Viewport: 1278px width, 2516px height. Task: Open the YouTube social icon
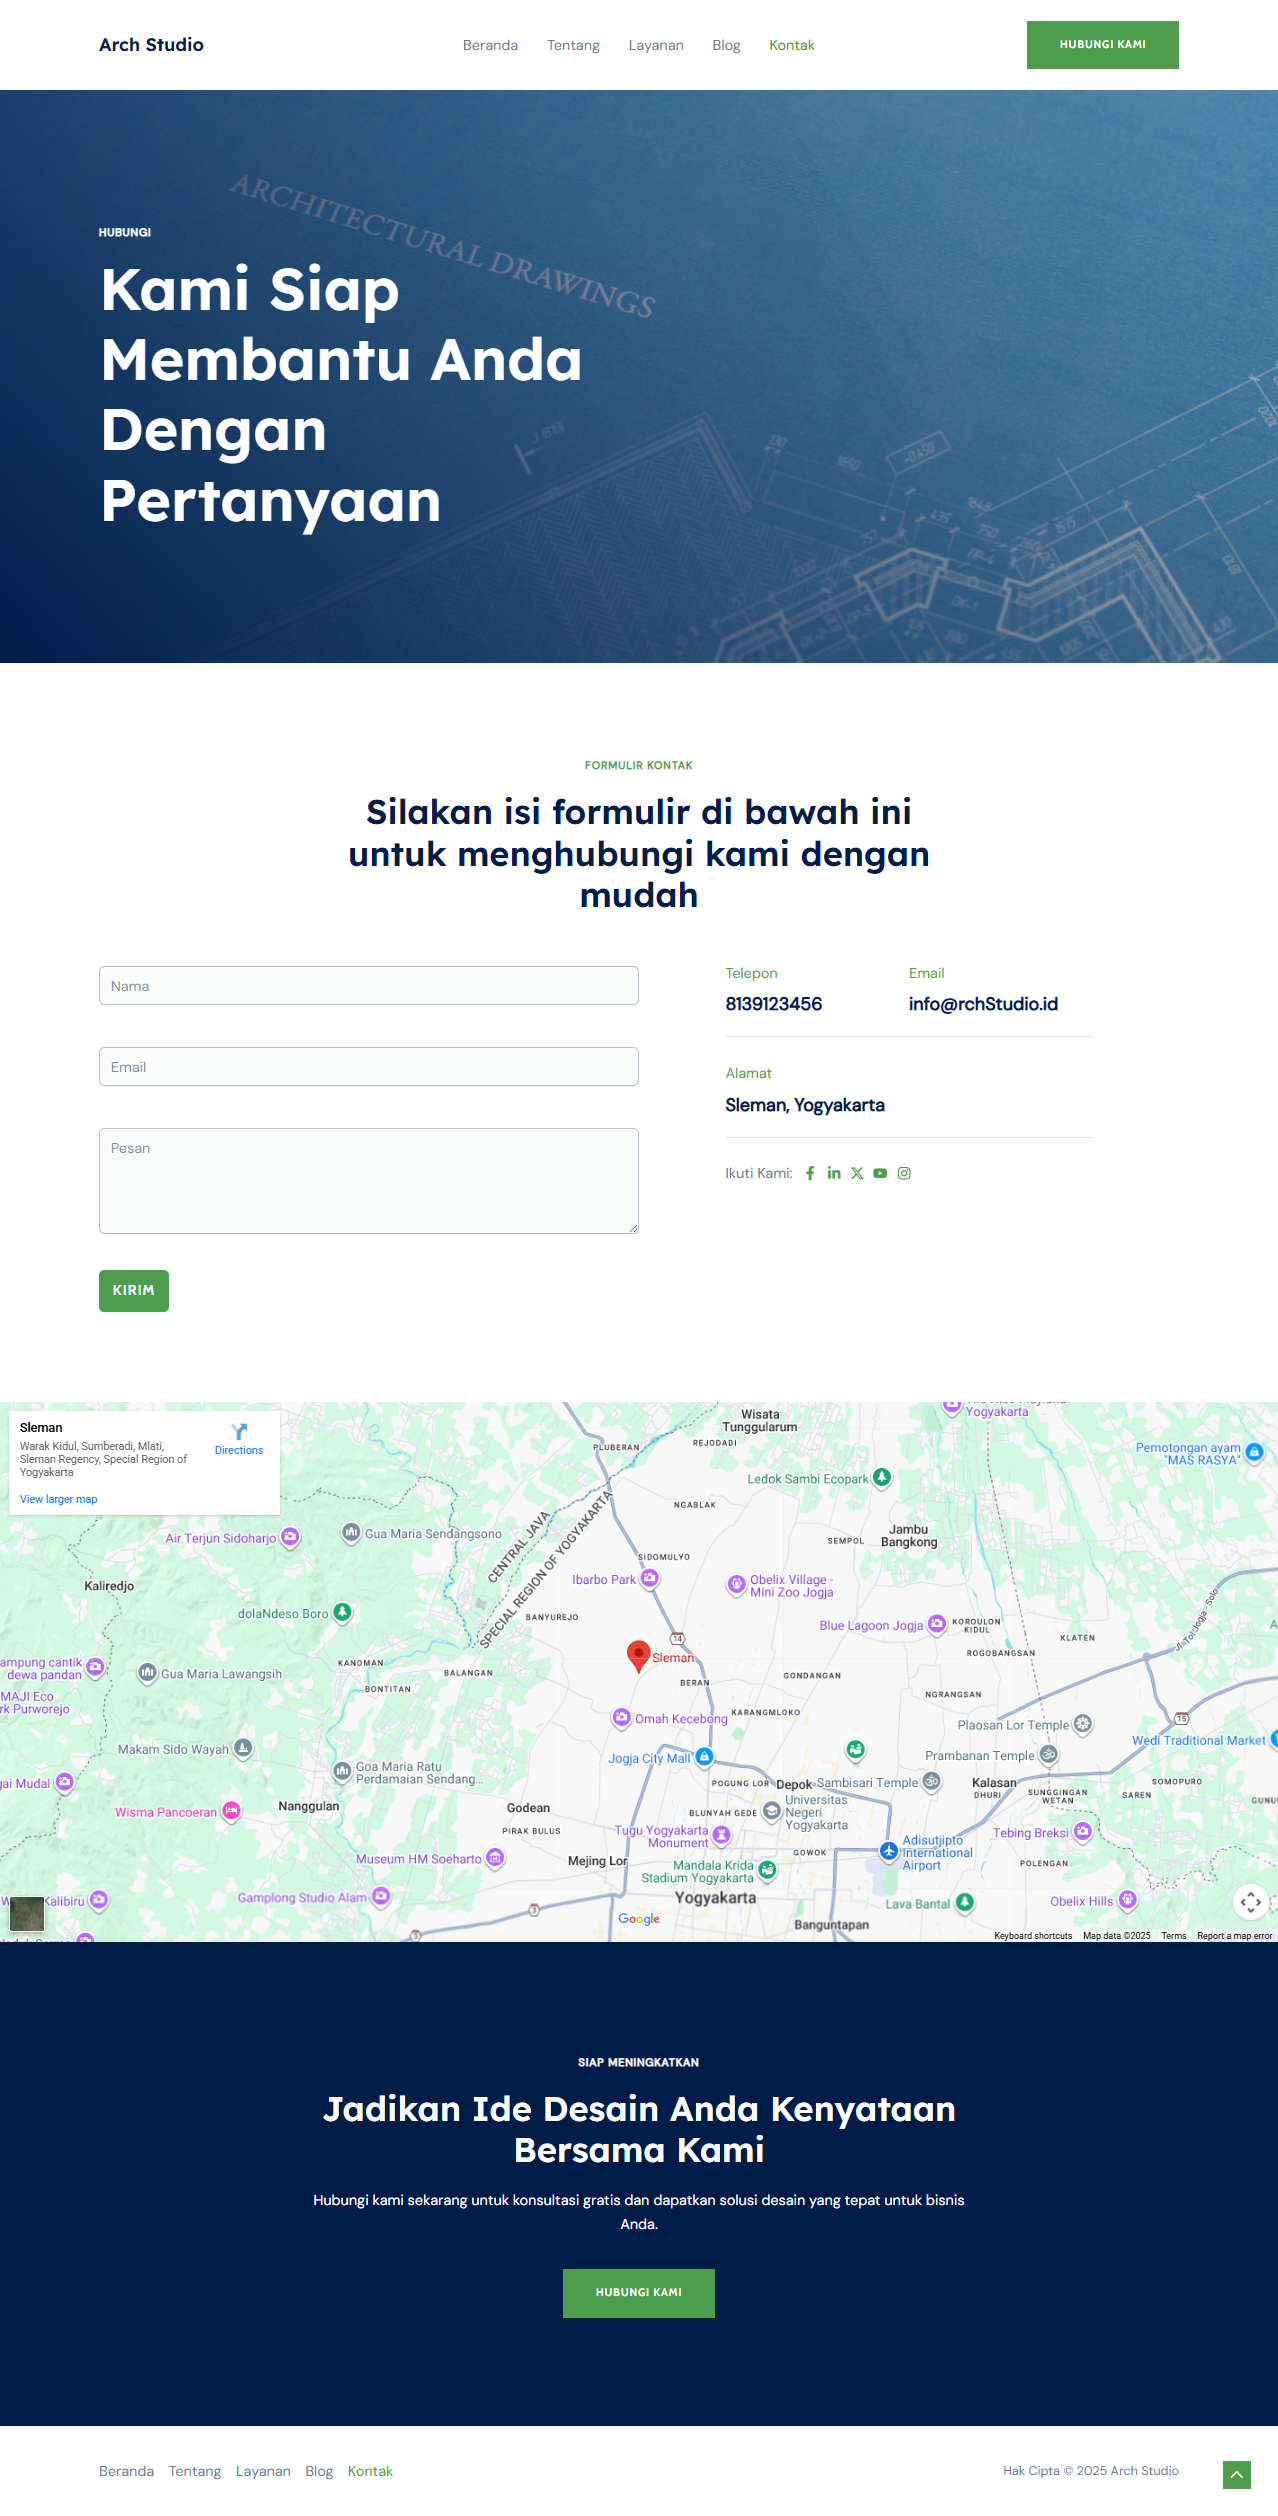click(880, 1173)
